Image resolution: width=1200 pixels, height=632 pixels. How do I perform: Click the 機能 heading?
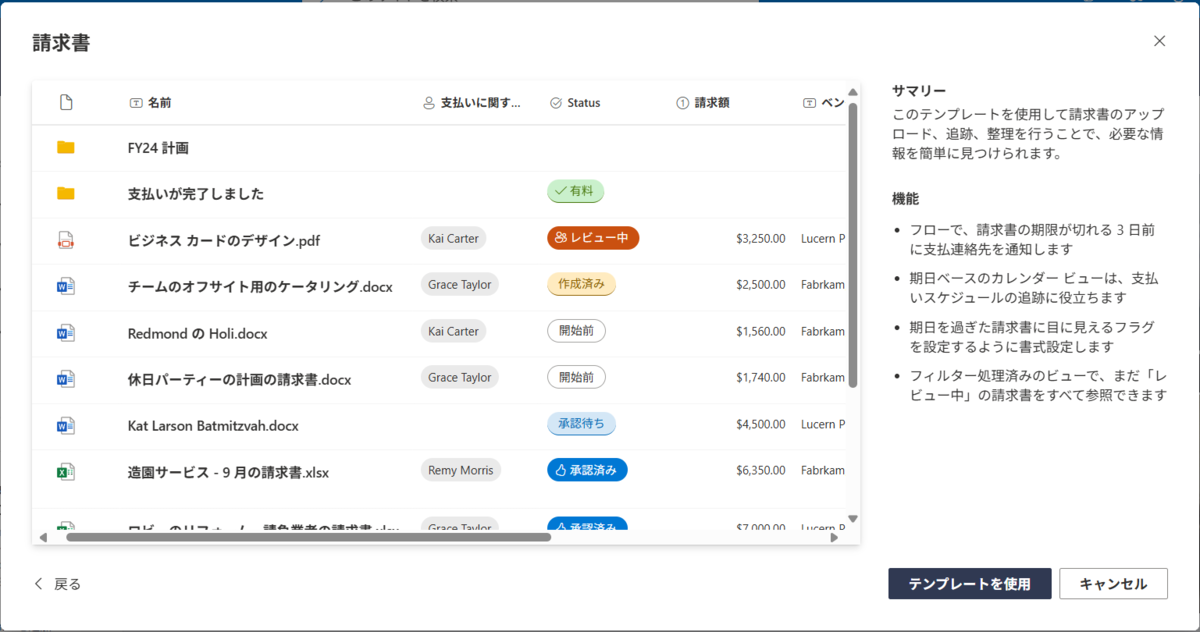tap(906, 199)
